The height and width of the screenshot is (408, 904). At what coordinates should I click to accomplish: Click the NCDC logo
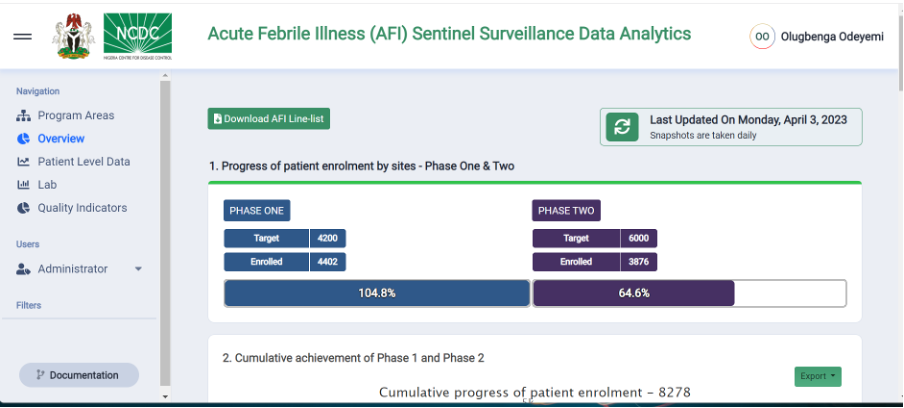point(138,34)
